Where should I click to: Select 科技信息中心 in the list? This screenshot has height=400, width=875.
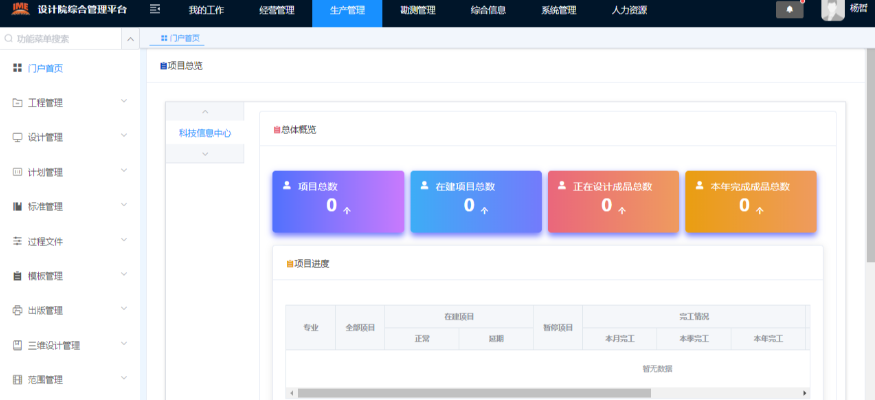tap(205, 133)
